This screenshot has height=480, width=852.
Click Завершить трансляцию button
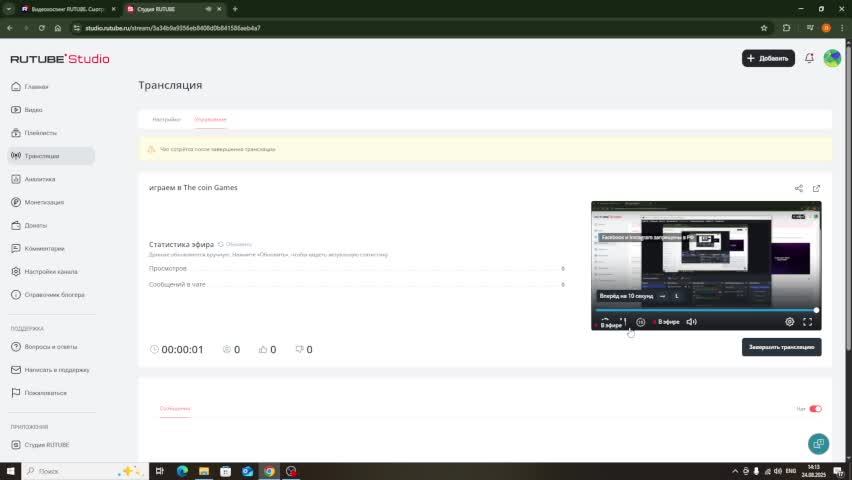[781, 347]
